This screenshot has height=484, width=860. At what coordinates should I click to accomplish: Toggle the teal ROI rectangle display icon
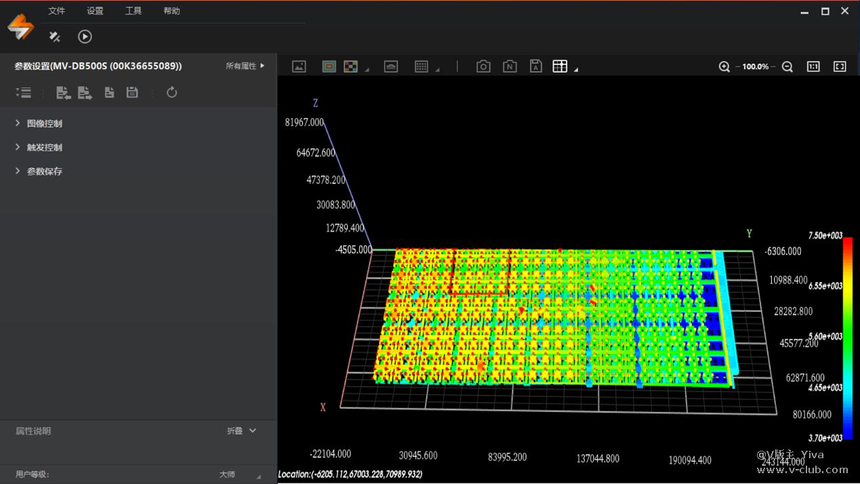click(x=329, y=66)
